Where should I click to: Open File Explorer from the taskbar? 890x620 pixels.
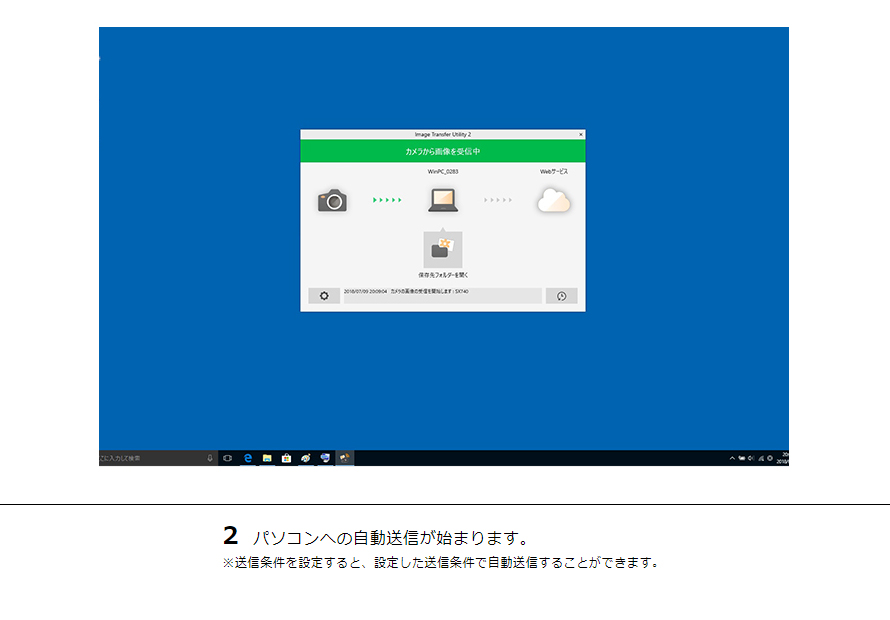(267, 458)
